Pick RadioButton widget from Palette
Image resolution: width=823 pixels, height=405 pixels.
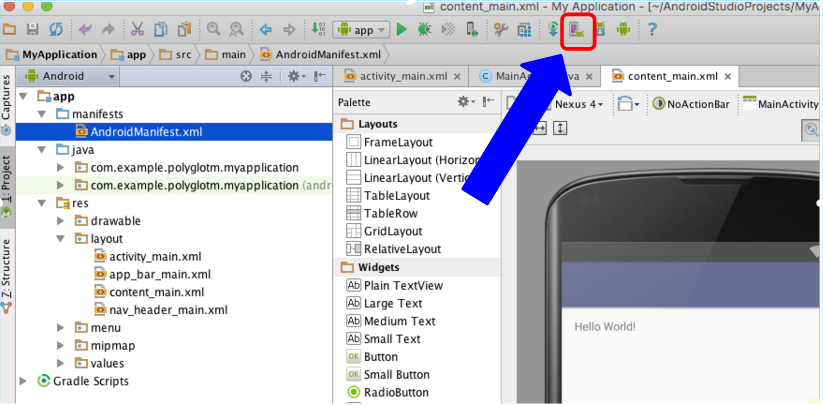[x=389, y=392]
